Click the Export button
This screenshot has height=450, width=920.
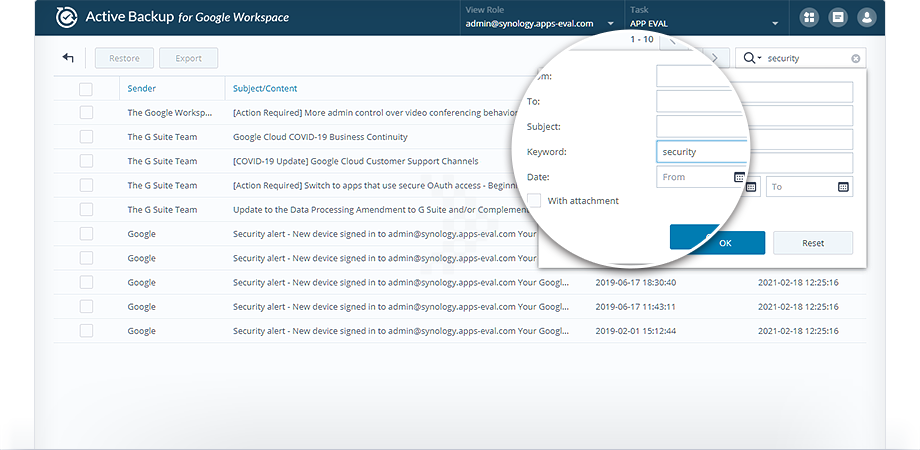pos(188,59)
